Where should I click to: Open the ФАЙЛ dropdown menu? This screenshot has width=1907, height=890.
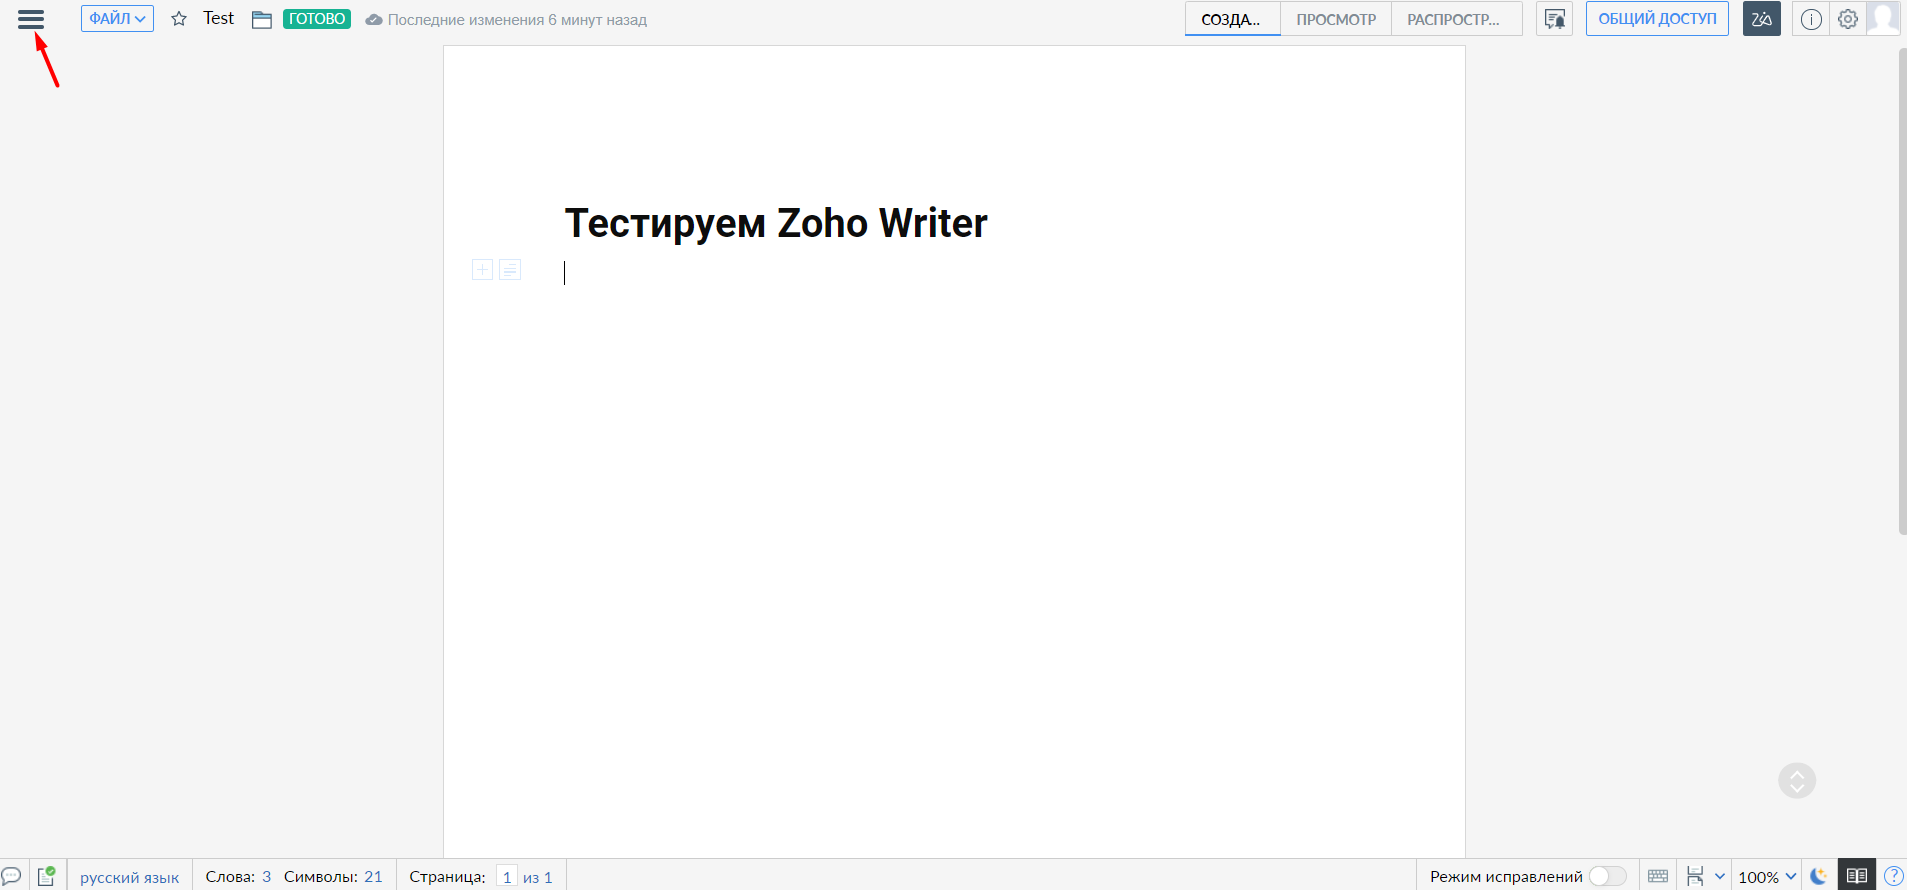click(x=117, y=19)
